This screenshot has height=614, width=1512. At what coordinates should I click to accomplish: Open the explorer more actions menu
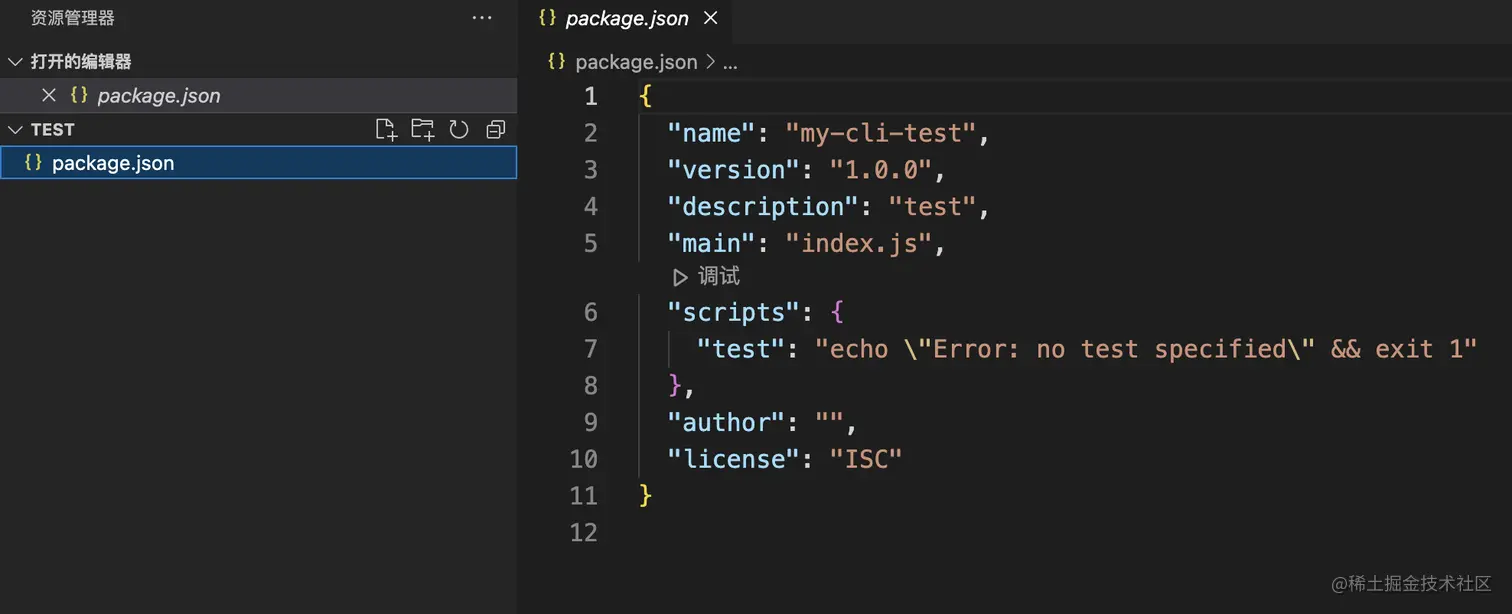(482, 18)
